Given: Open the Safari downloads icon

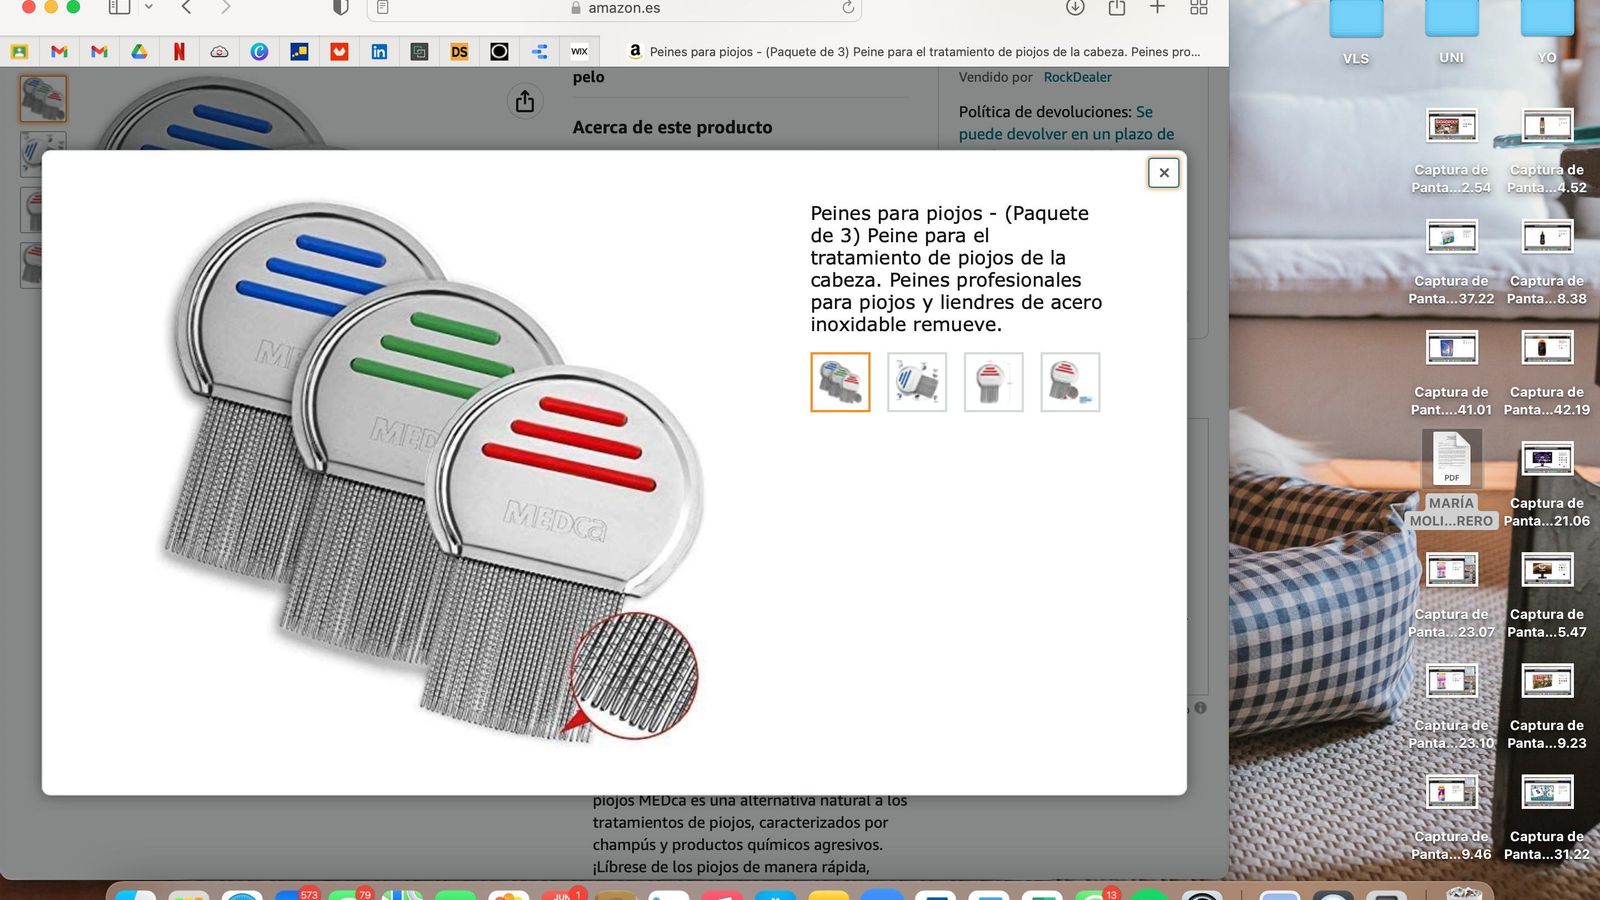Looking at the screenshot, I should pos(1075,8).
